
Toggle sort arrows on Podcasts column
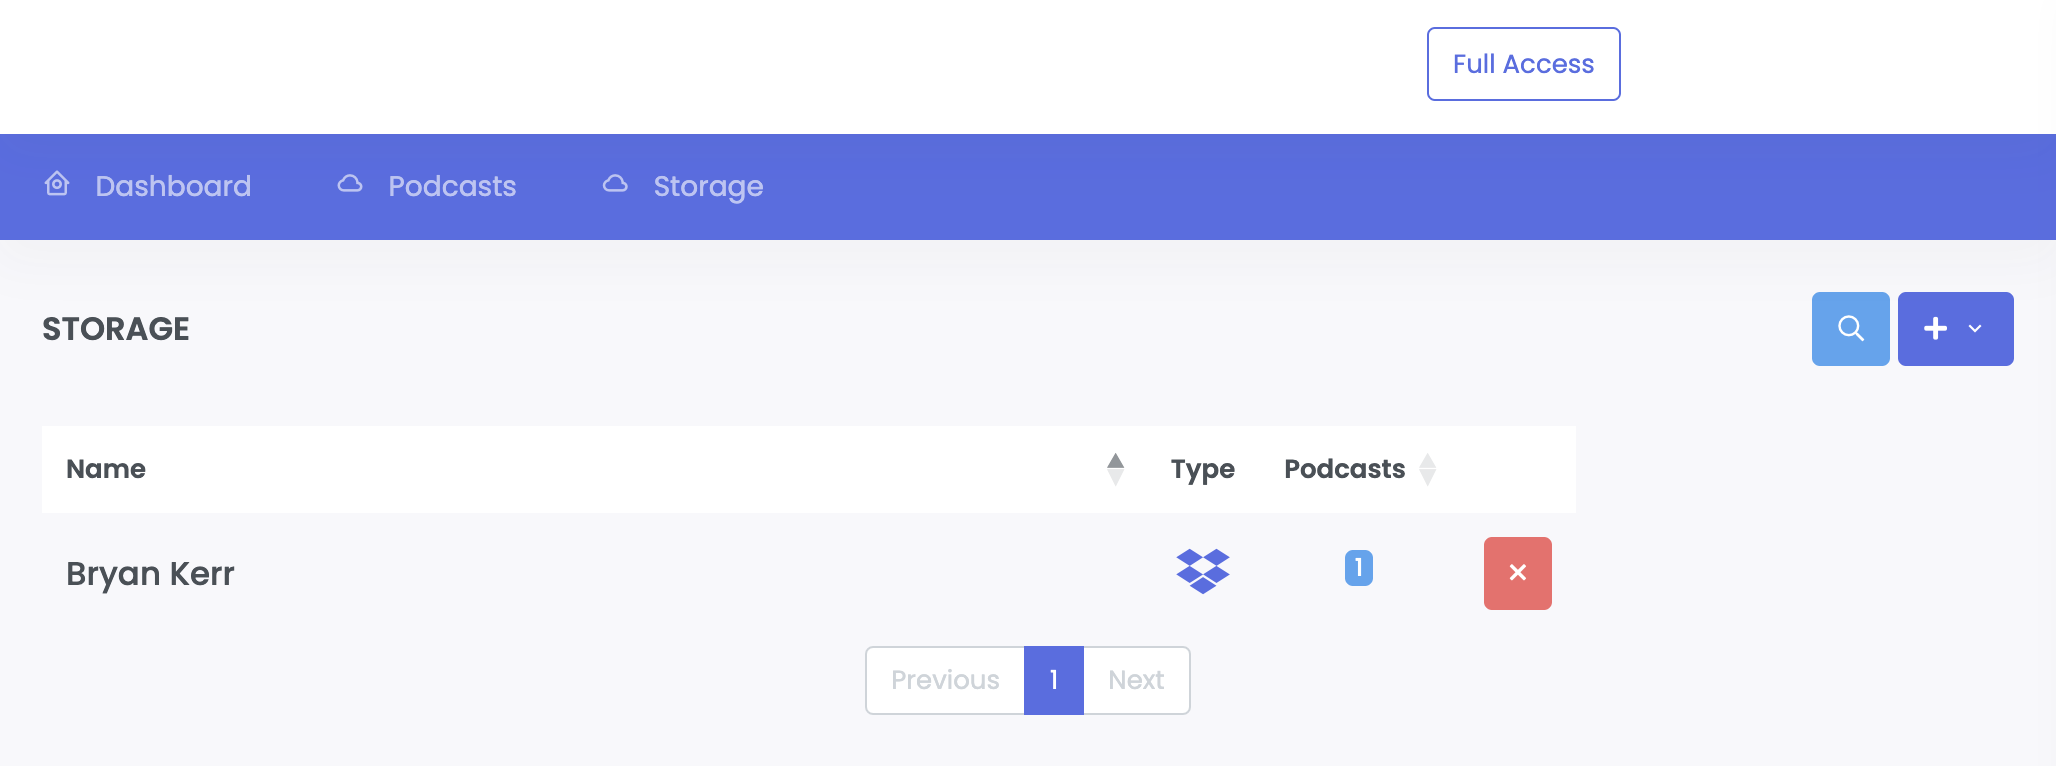coord(1428,469)
